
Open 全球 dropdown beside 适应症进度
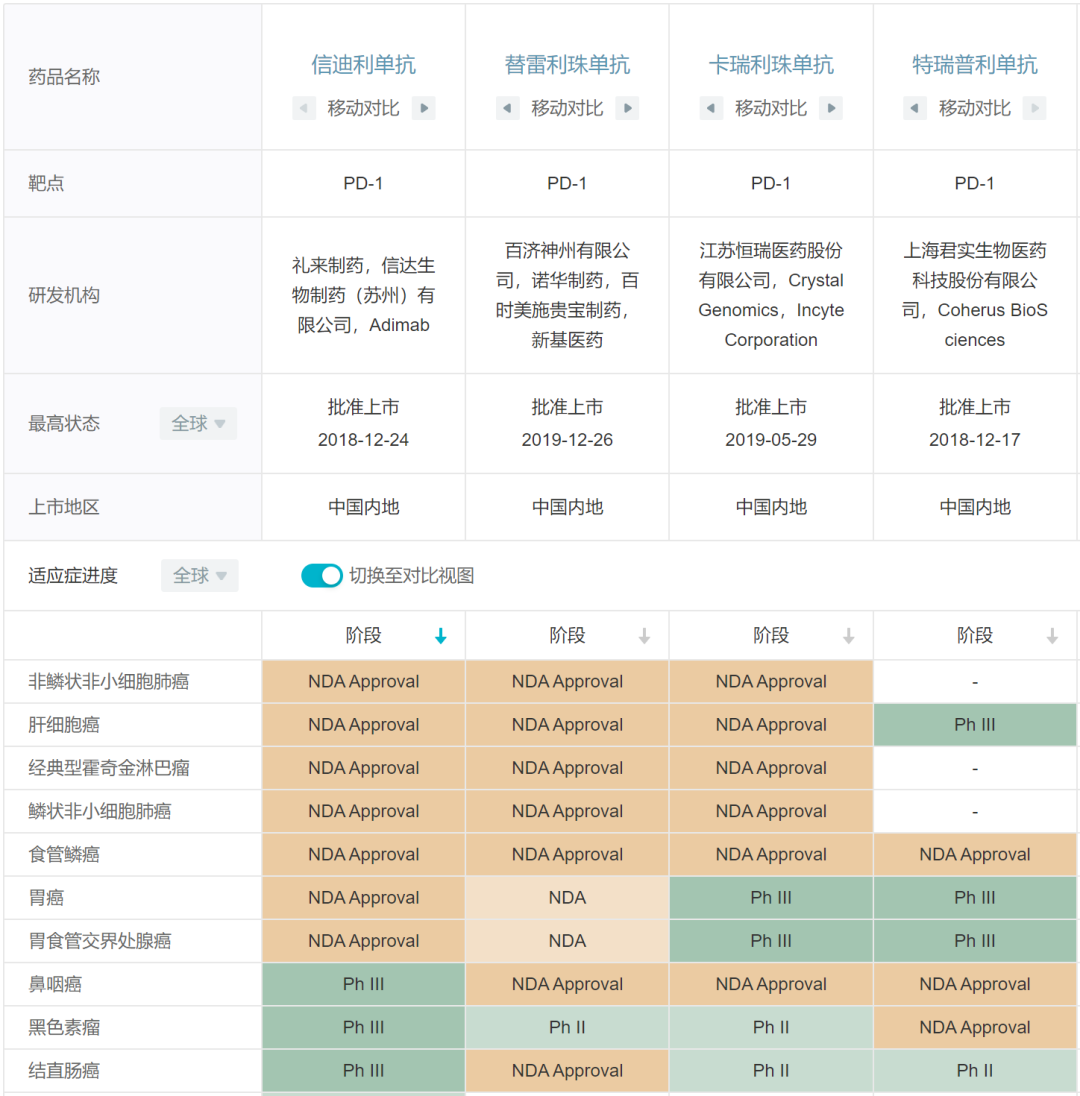tap(200, 576)
